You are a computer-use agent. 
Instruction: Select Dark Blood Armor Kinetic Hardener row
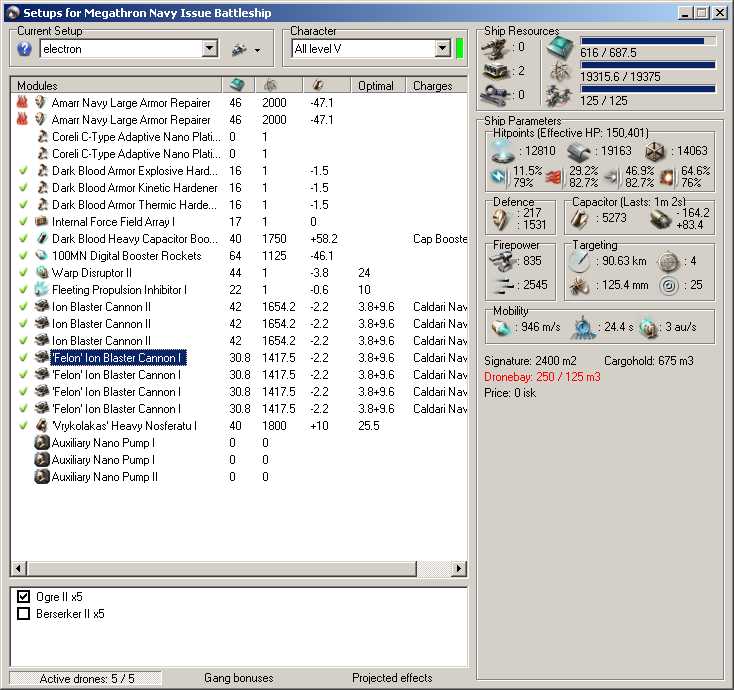pos(239,188)
